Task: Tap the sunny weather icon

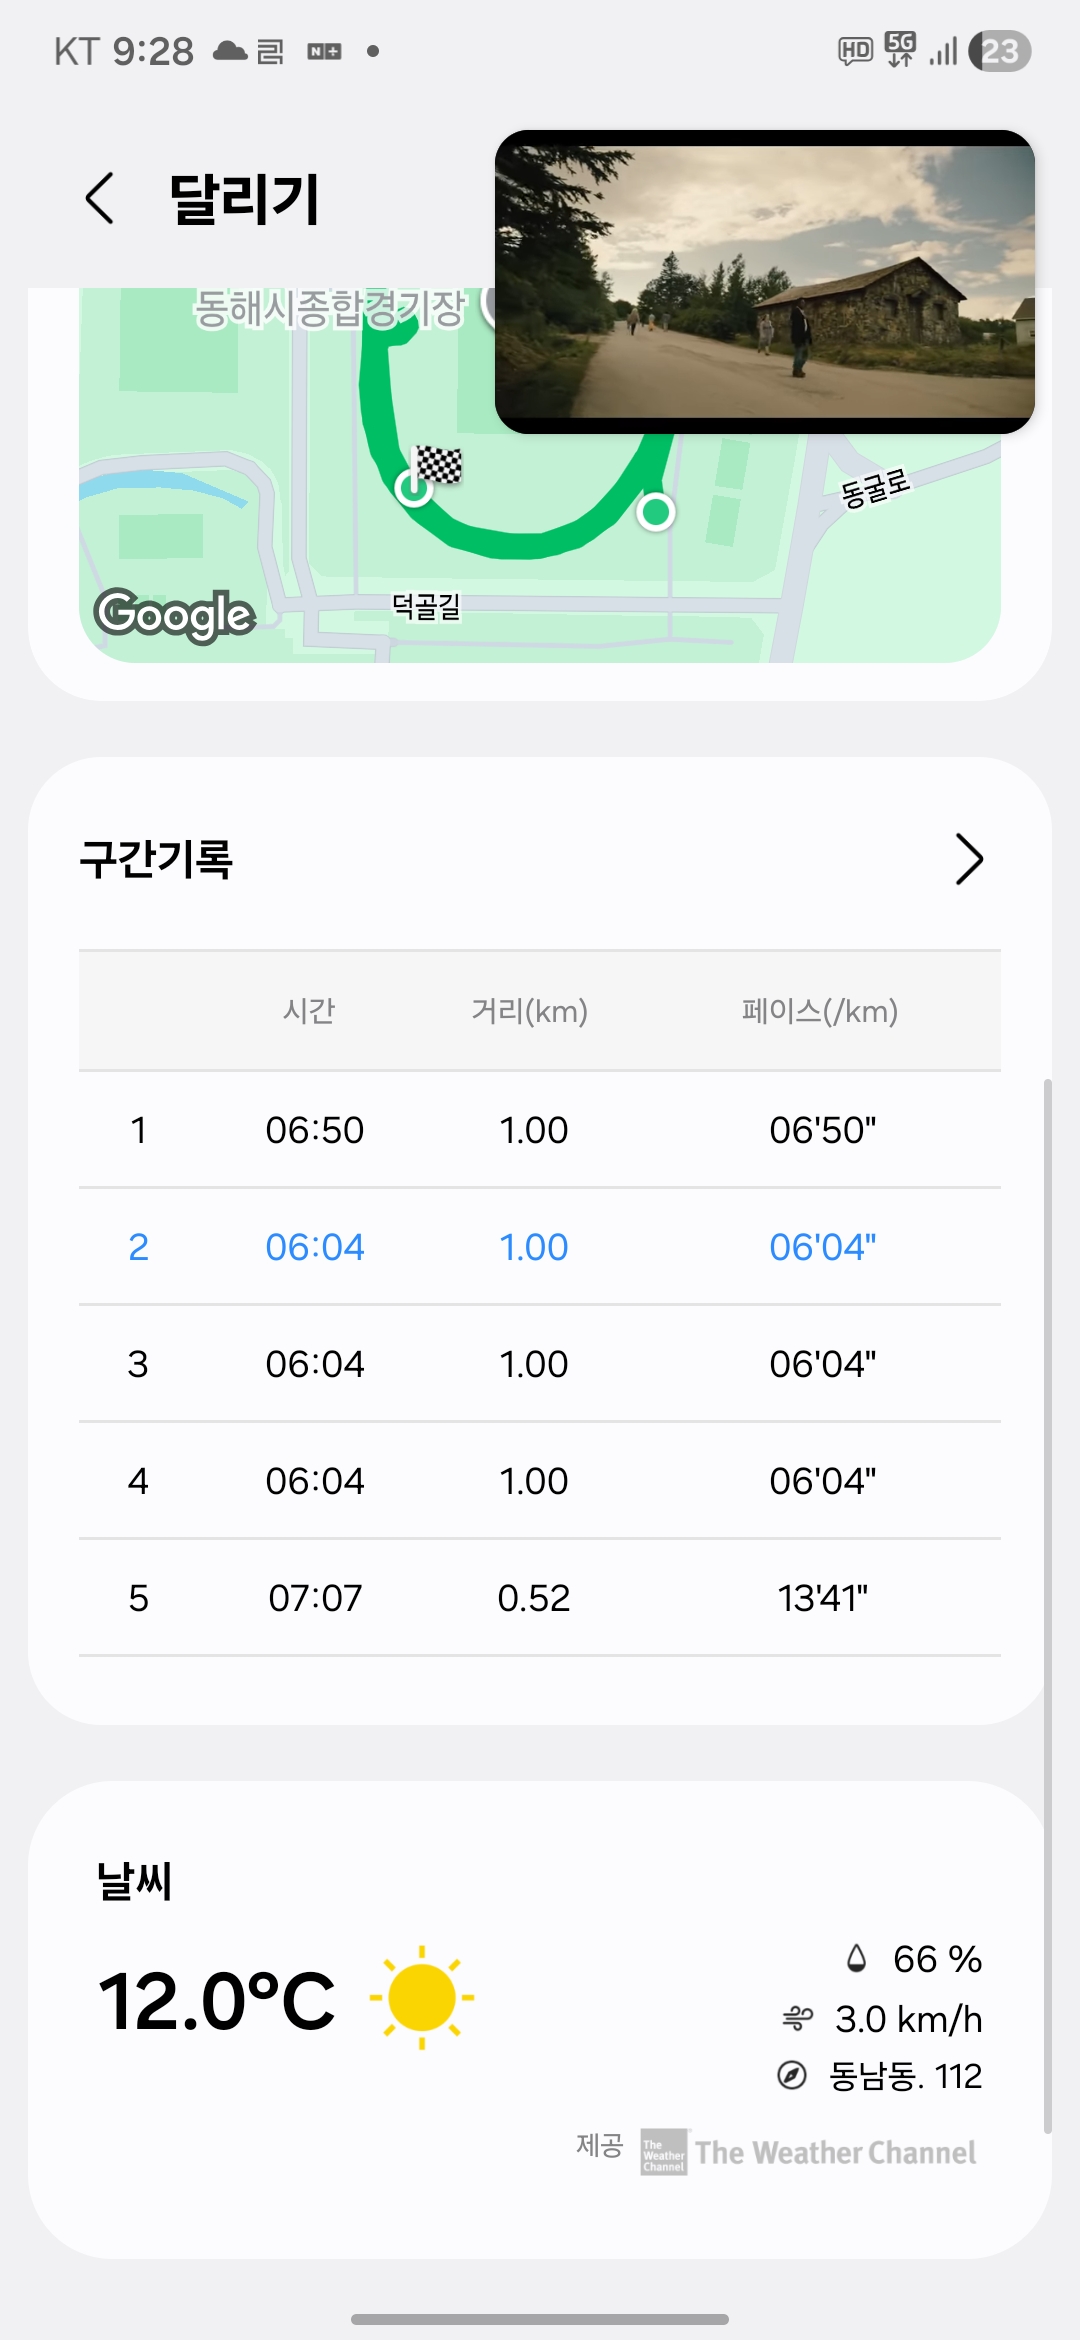Action: (421, 1997)
